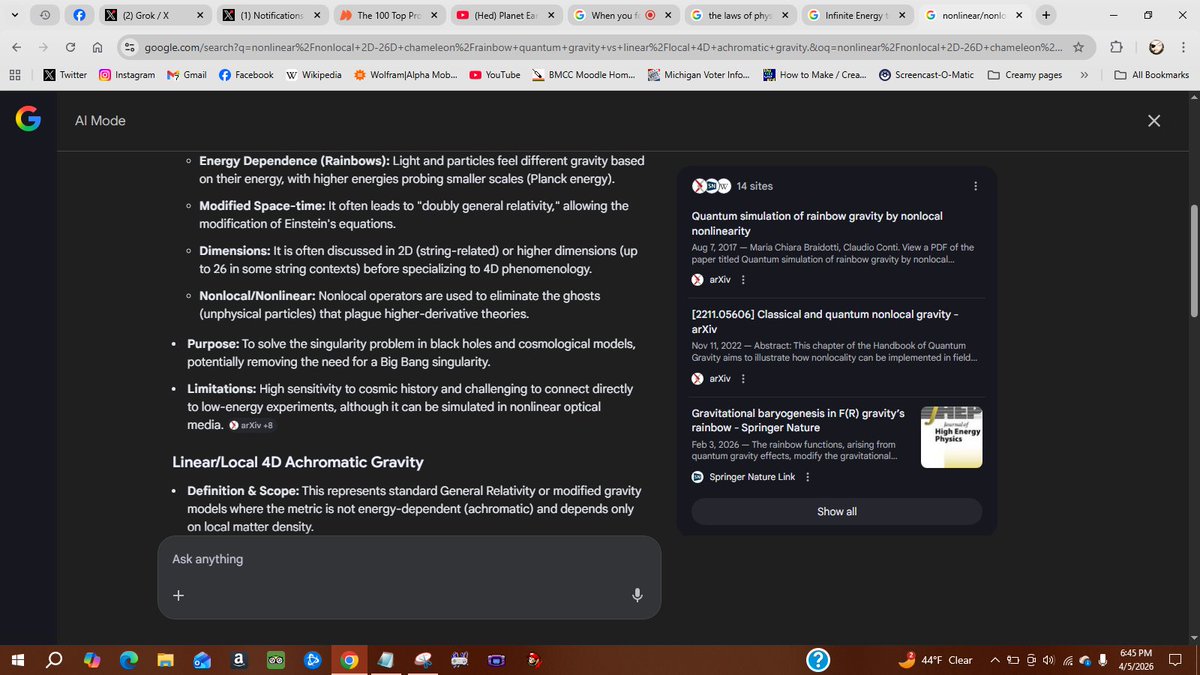The width and height of the screenshot is (1200, 675).
Task: Open the tab search dropdown arrow
Action: [15, 15]
